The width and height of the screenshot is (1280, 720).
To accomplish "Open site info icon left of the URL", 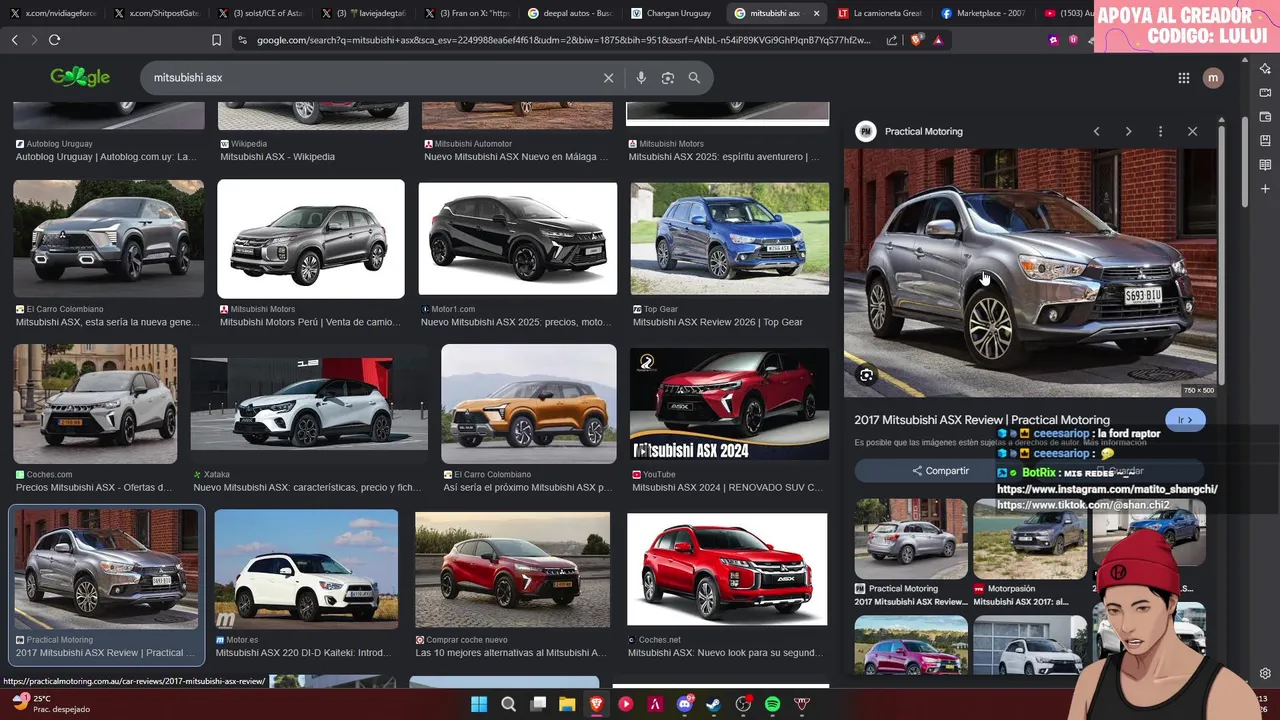I will tap(242, 40).
